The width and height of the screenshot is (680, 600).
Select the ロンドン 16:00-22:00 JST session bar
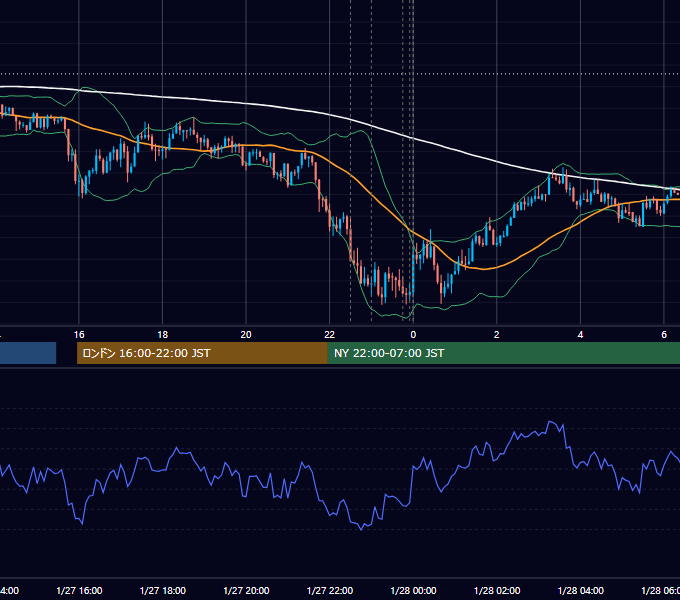(x=202, y=353)
